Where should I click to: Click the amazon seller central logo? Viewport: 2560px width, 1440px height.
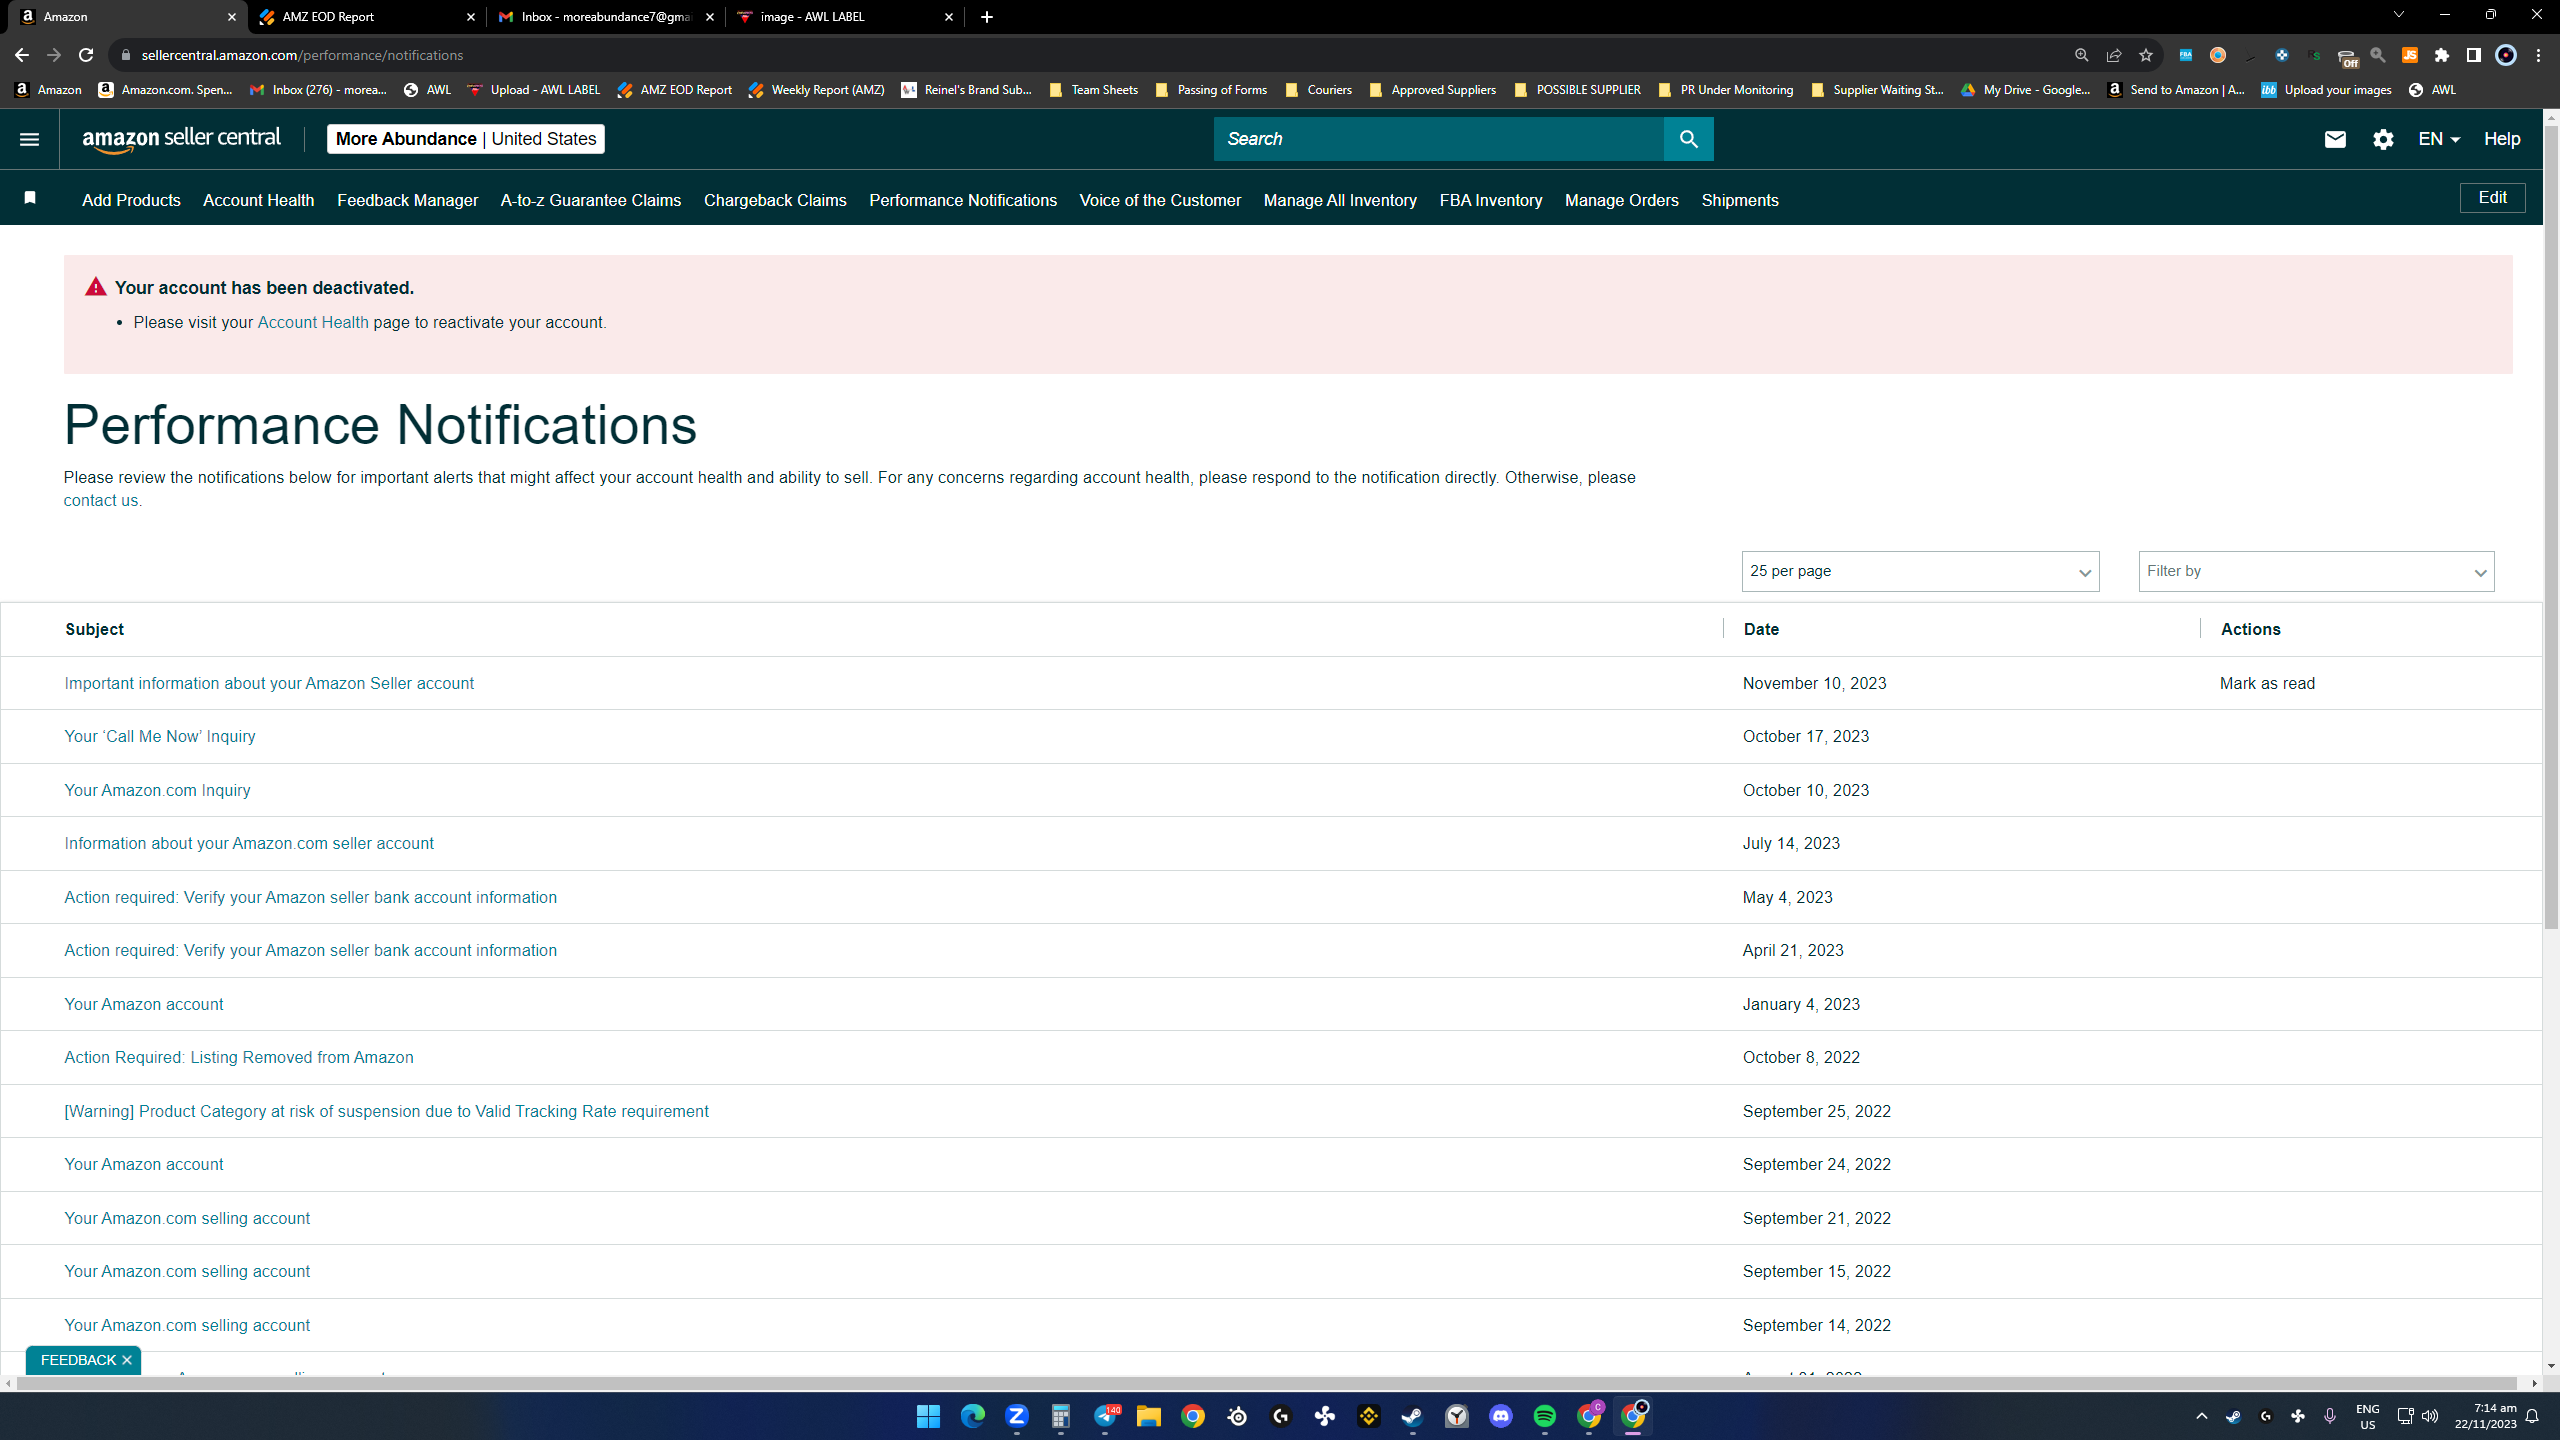[x=181, y=139]
